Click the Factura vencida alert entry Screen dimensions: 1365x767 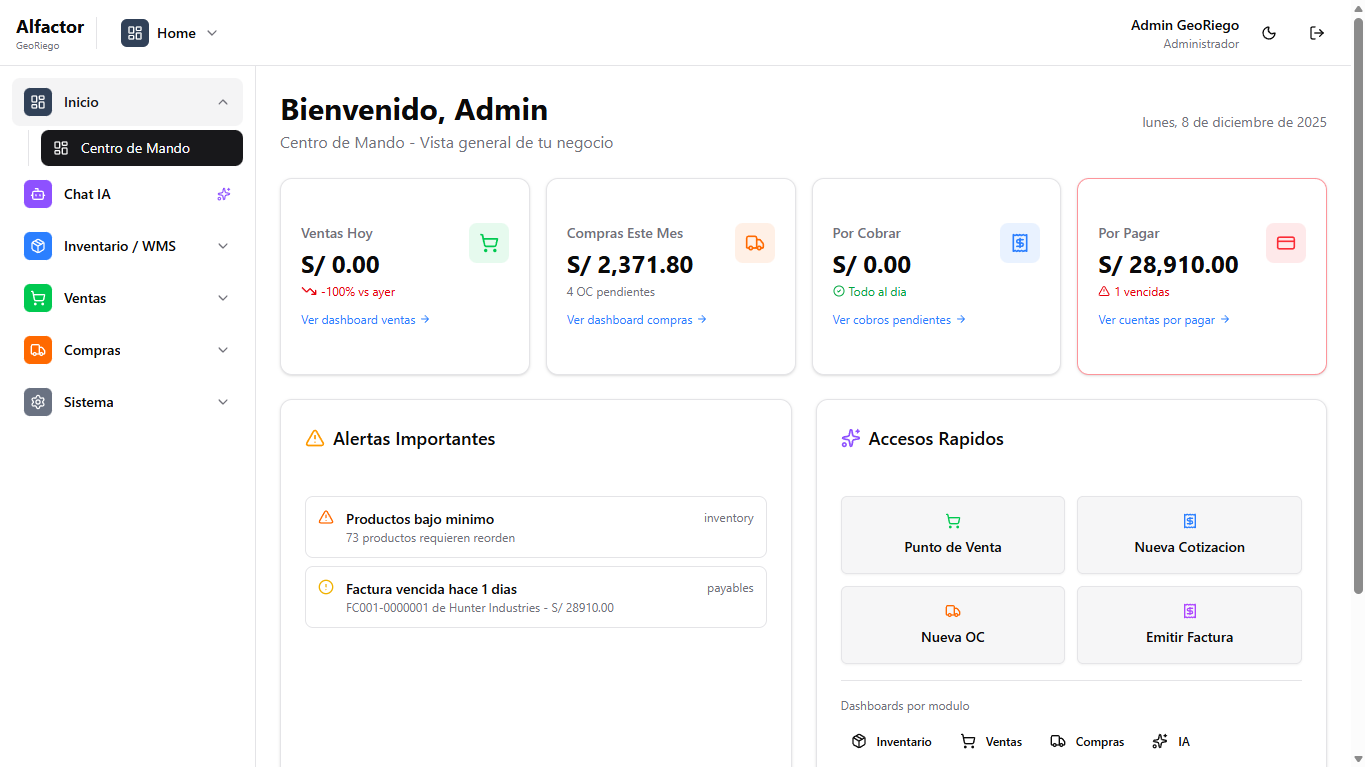535,597
